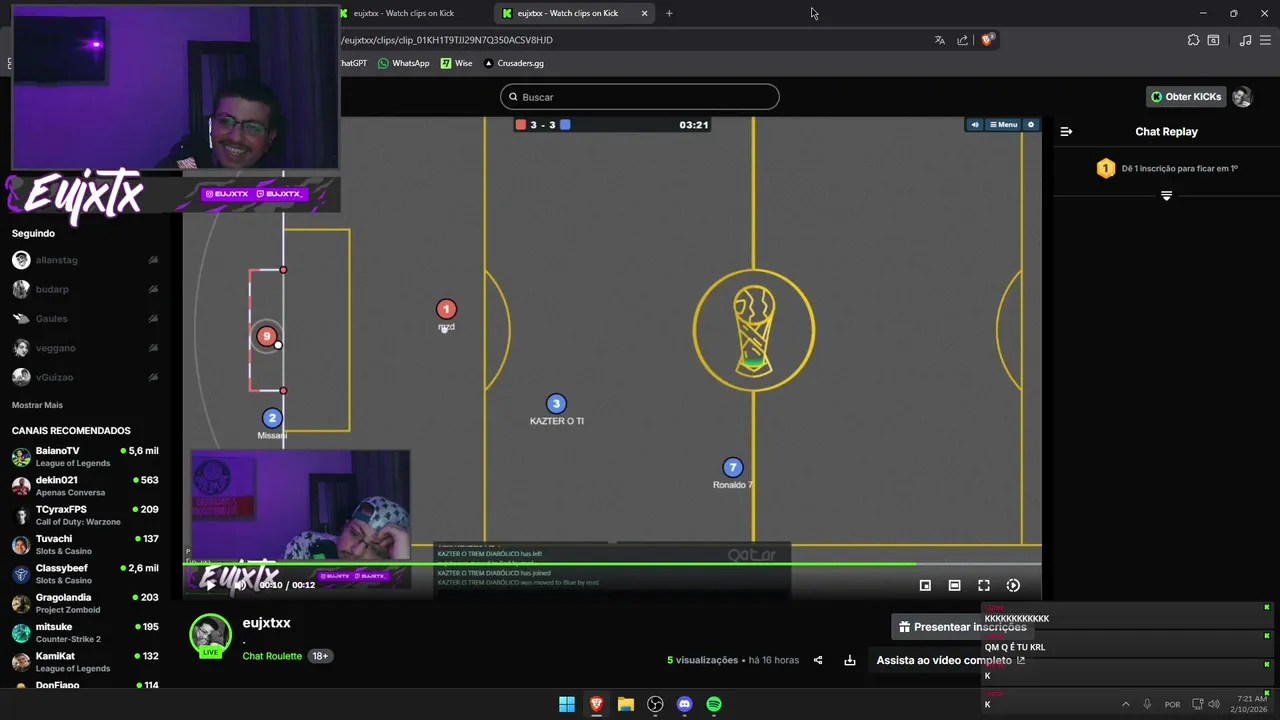Open Assista ao vídeo completo link
This screenshot has width=1280, height=720.
click(x=951, y=660)
